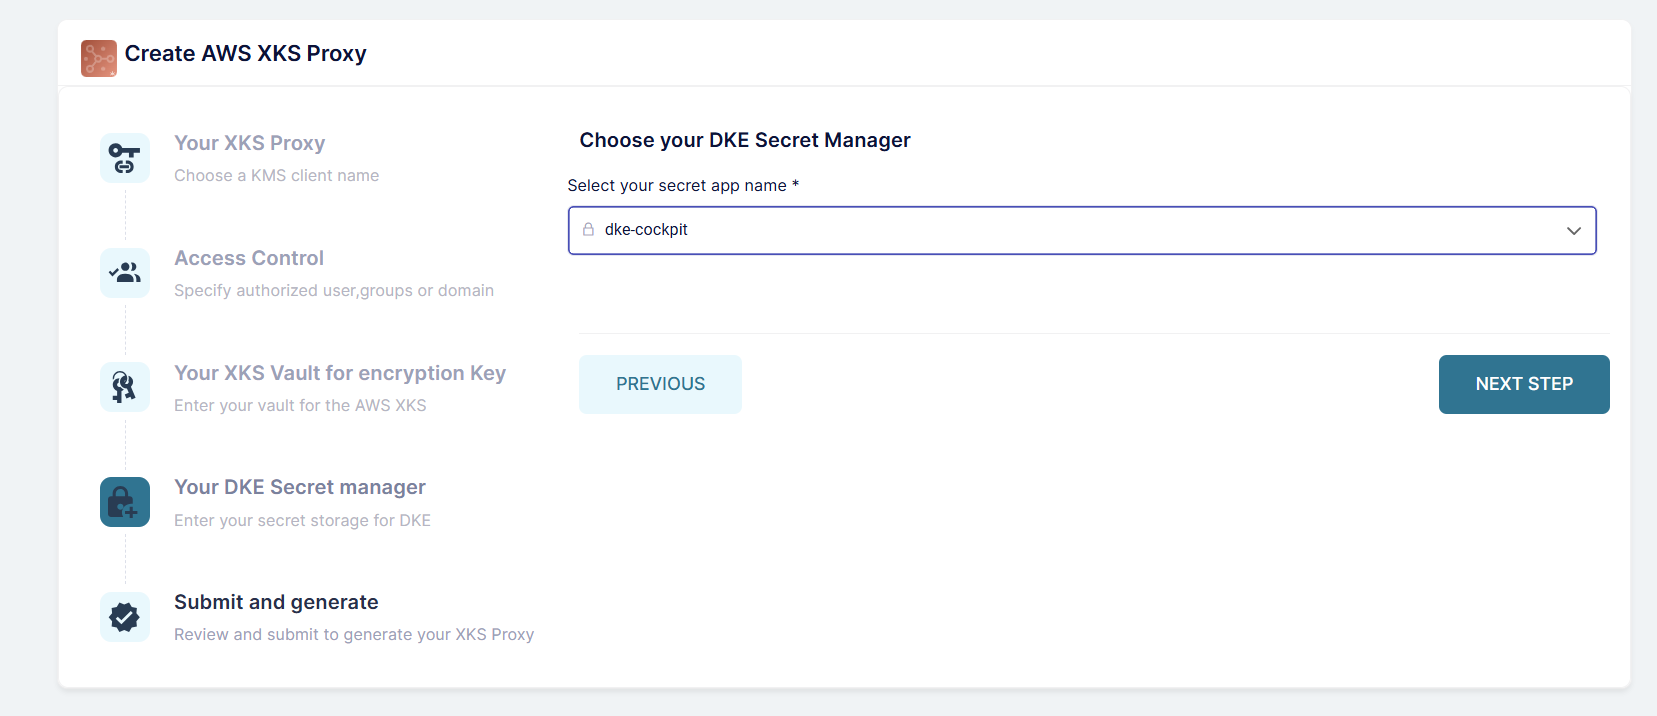Viewport: 1657px width, 716px height.
Task: Click the padlock icon inside the secret app field
Action: [x=588, y=229]
